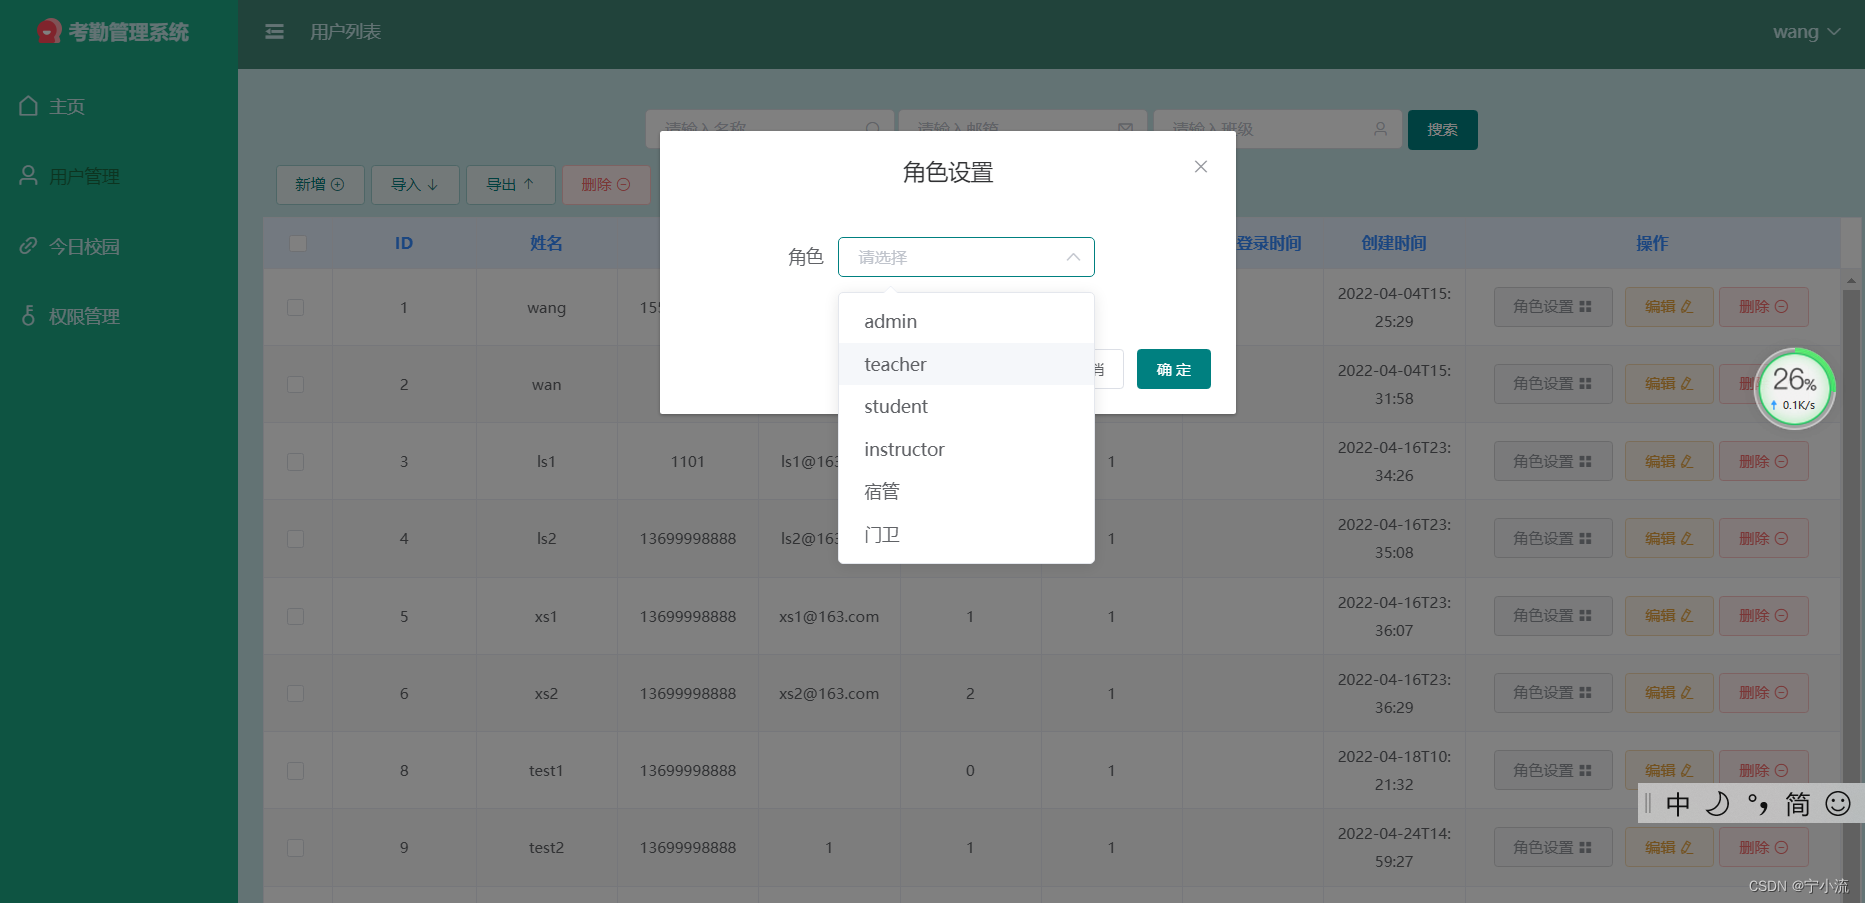Open the 角色 dropdown in role dialog

pyautogui.click(x=966, y=257)
